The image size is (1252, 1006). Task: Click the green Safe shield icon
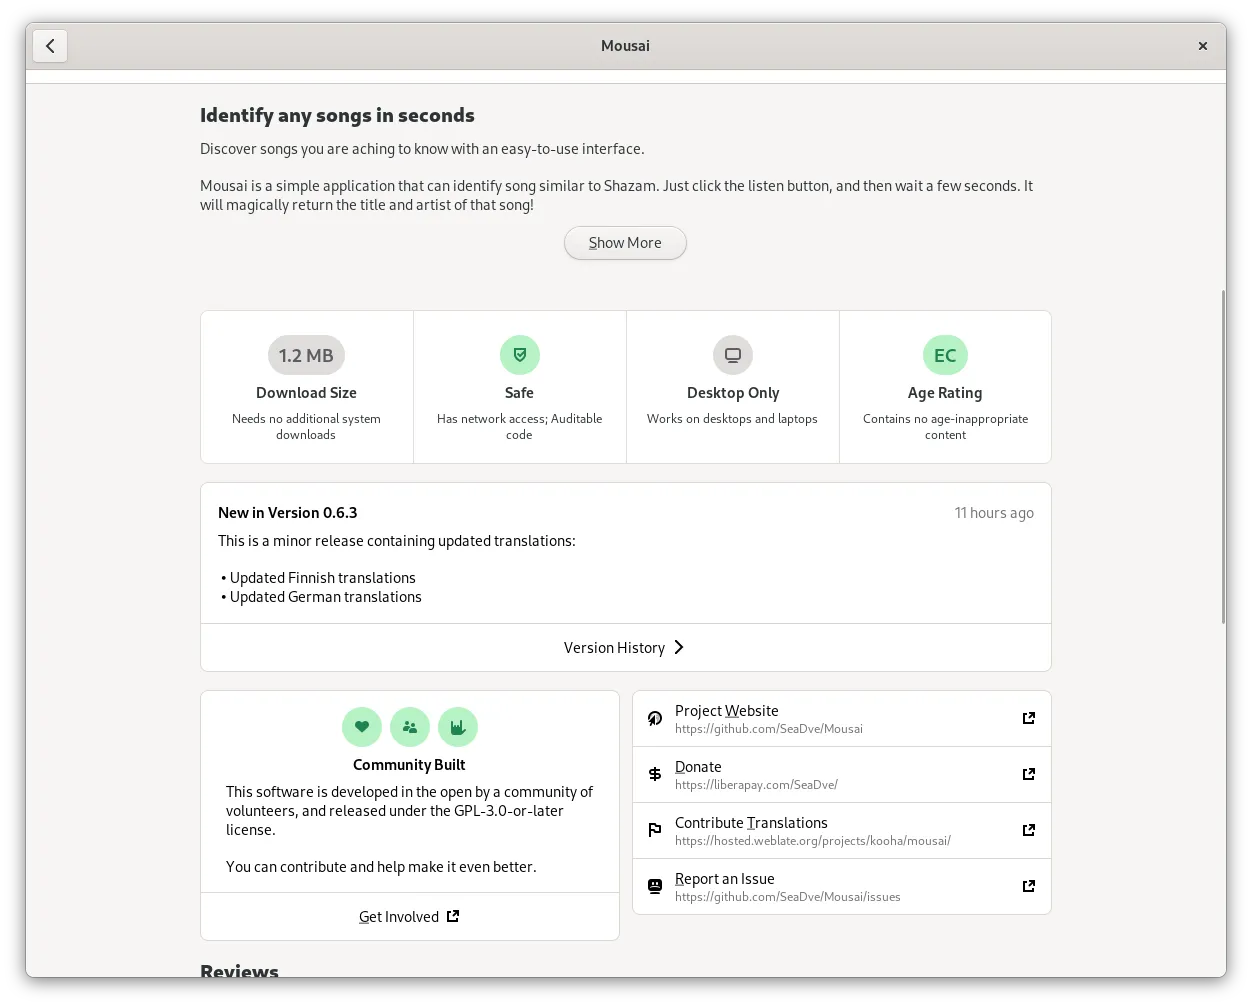519,355
